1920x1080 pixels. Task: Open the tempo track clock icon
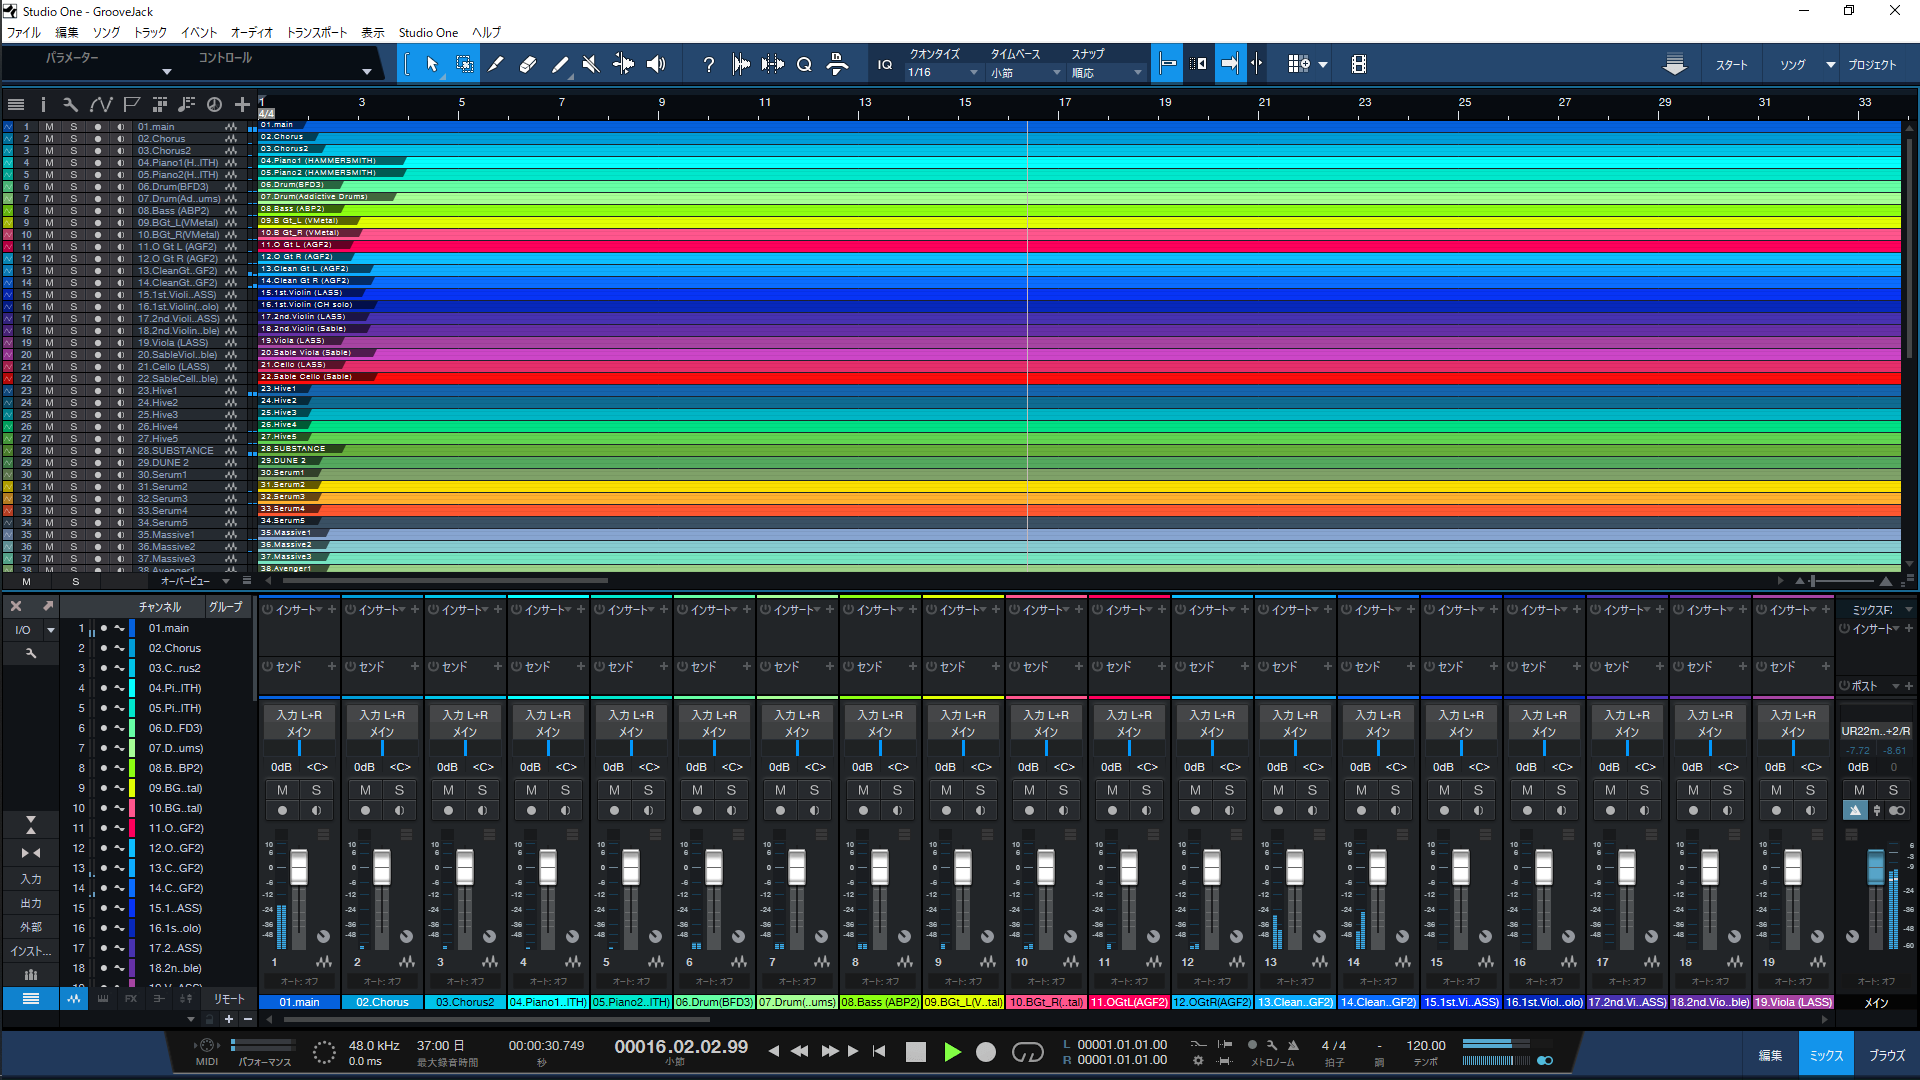[214, 104]
